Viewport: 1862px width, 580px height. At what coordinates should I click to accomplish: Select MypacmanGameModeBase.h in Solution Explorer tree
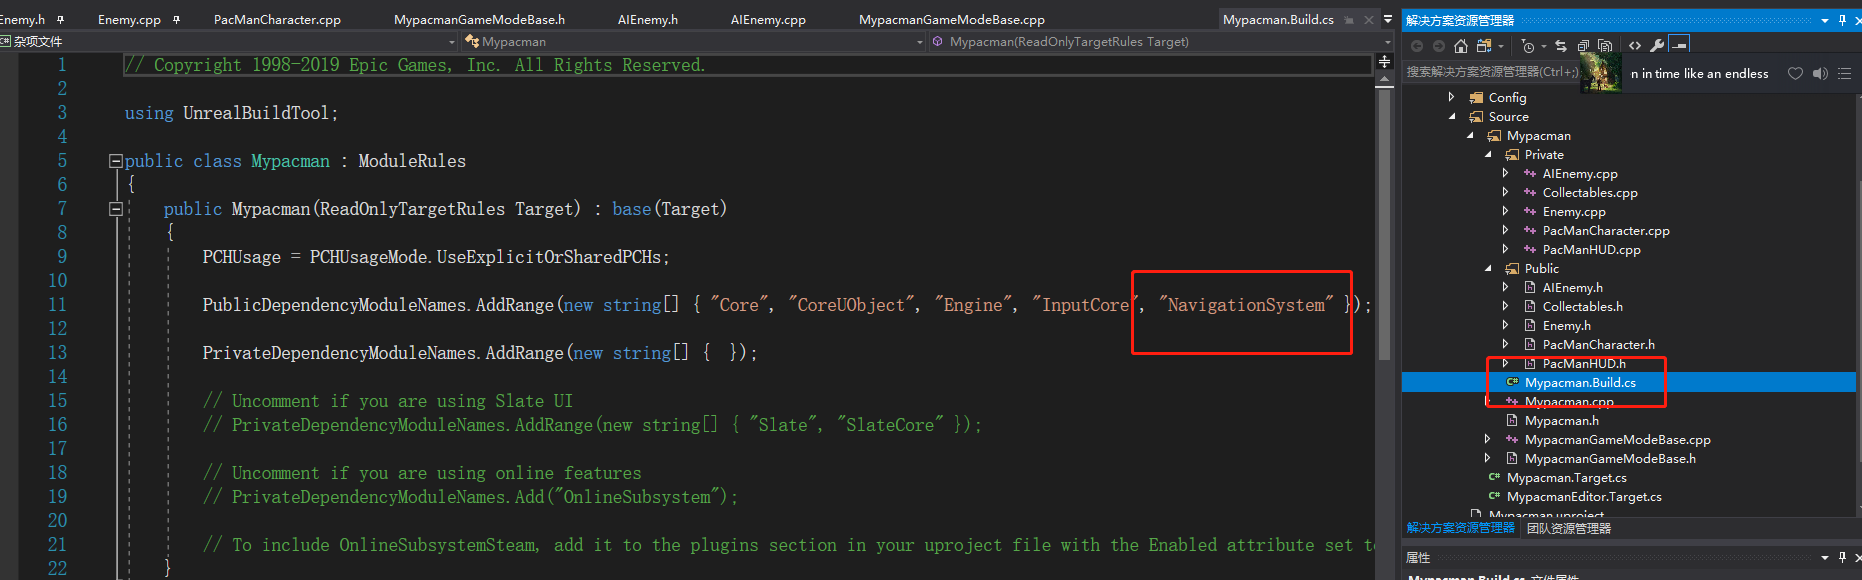tap(1610, 459)
